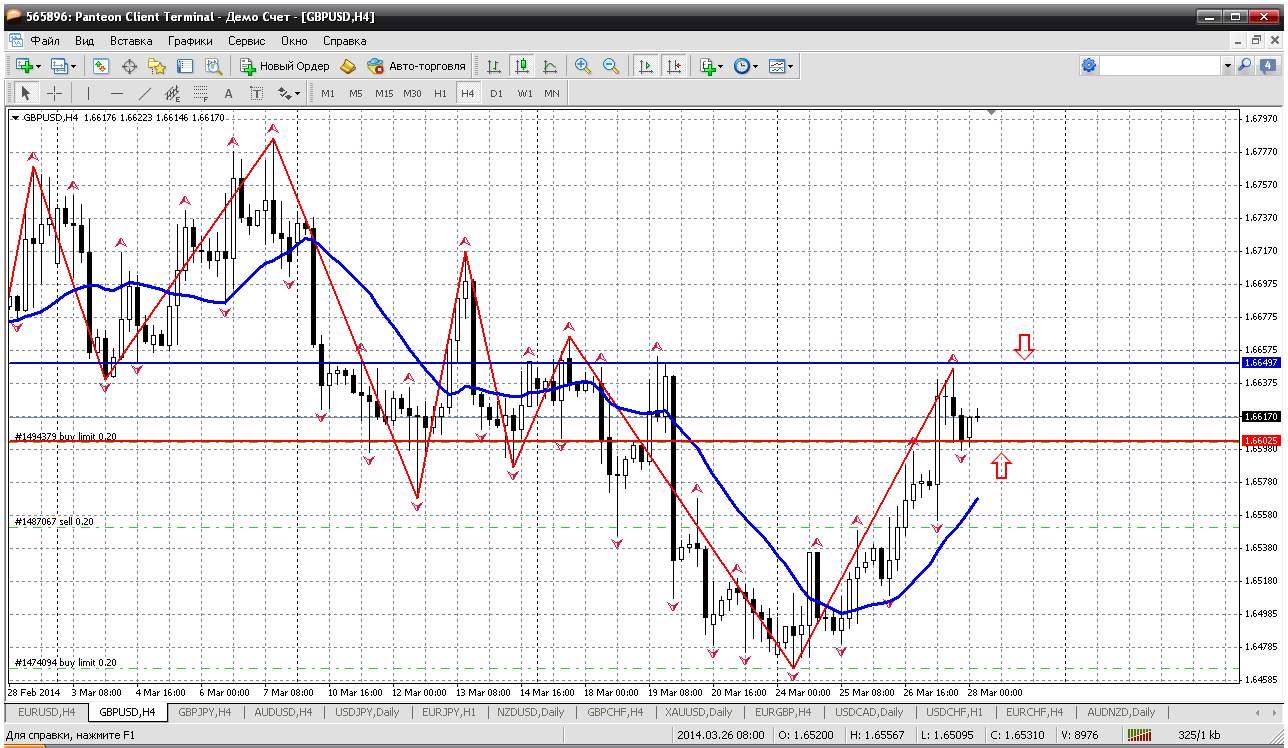Select the D1 timeframe

click(496, 93)
